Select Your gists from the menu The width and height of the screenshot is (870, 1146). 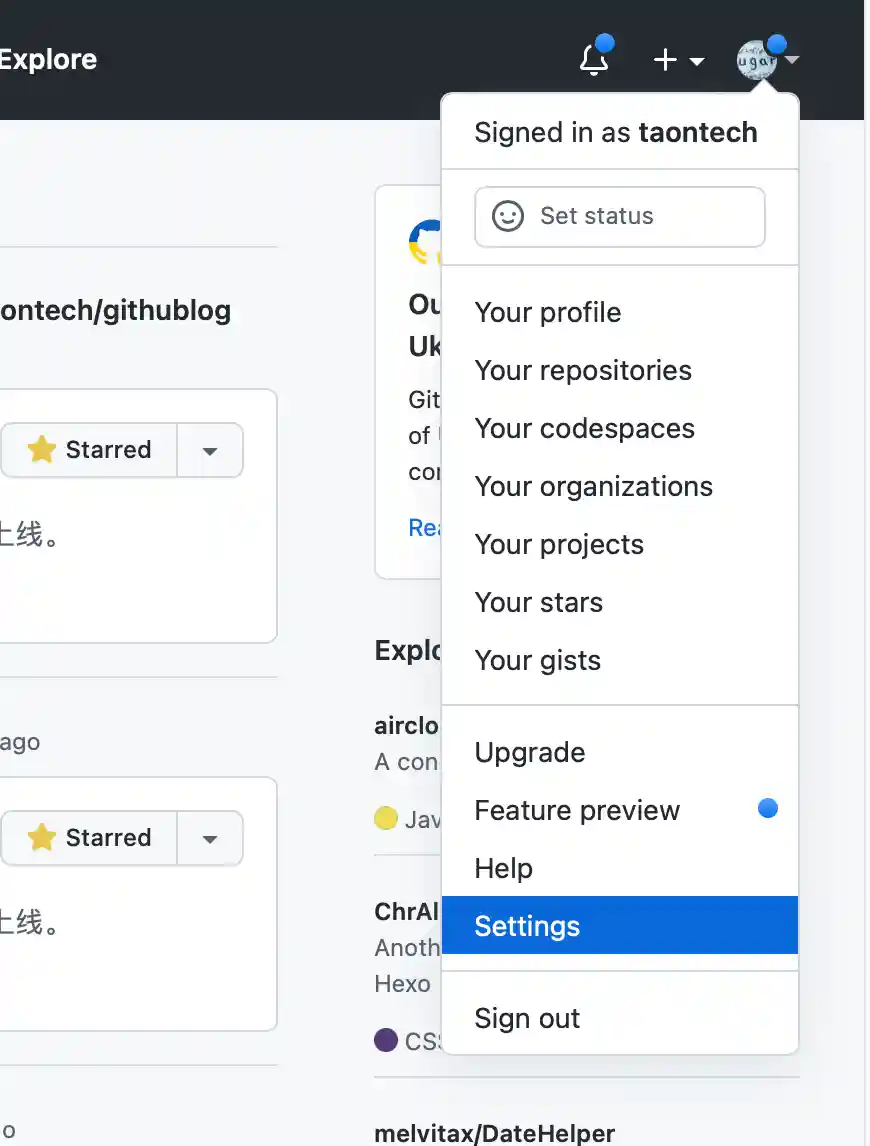tap(537, 661)
